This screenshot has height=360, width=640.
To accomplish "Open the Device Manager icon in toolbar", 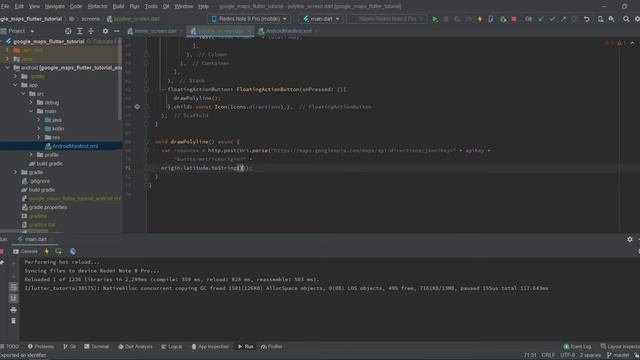I will [x=600, y=19].
